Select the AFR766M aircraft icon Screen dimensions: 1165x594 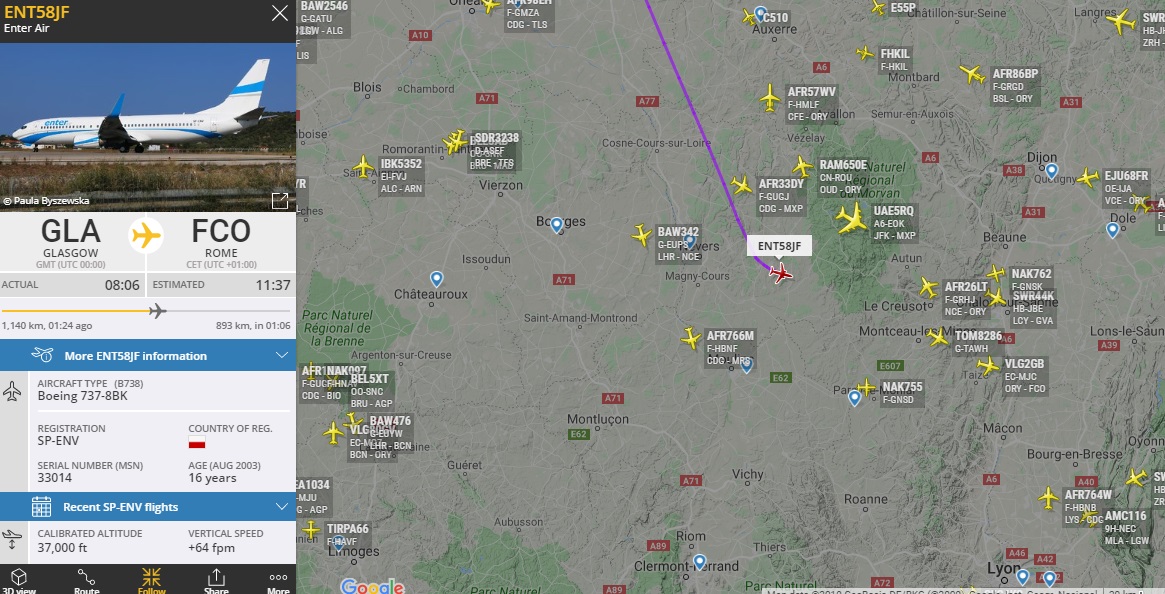click(691, 338)
